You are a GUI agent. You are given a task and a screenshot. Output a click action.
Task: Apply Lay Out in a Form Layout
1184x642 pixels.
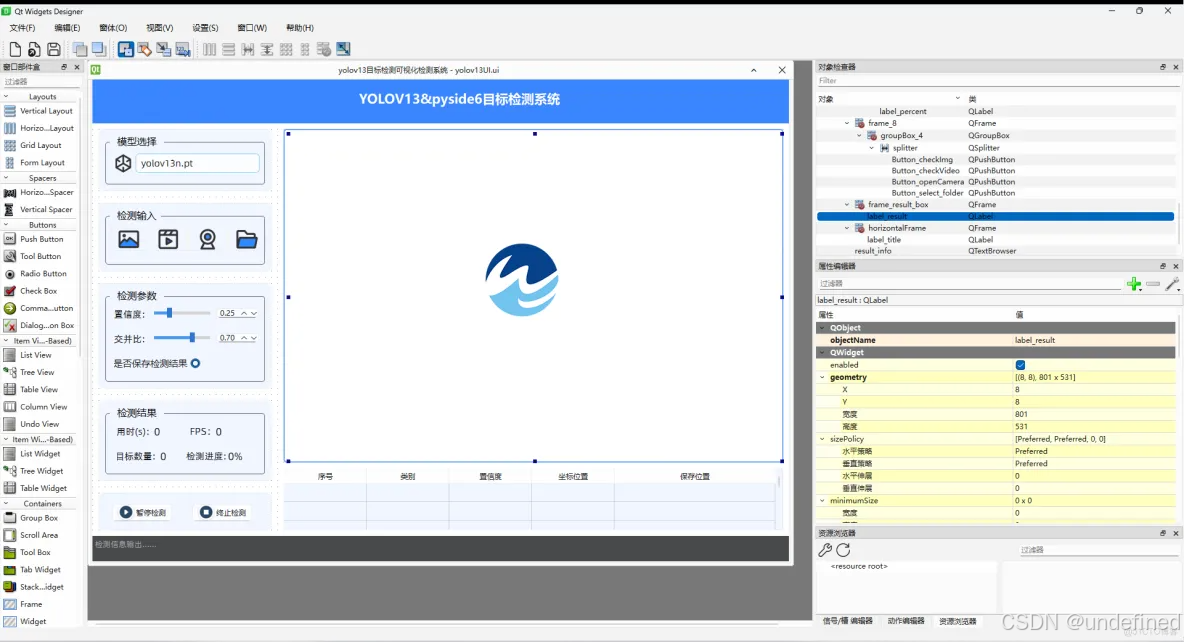305,49
